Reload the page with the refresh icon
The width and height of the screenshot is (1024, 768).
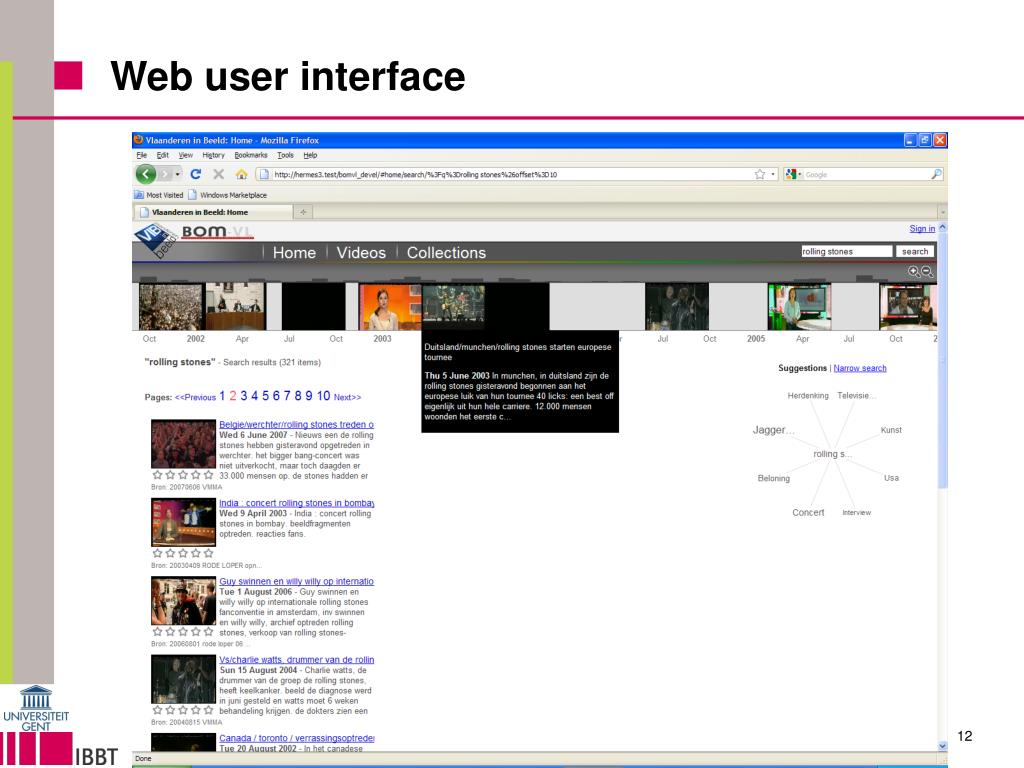coord(195,174)
